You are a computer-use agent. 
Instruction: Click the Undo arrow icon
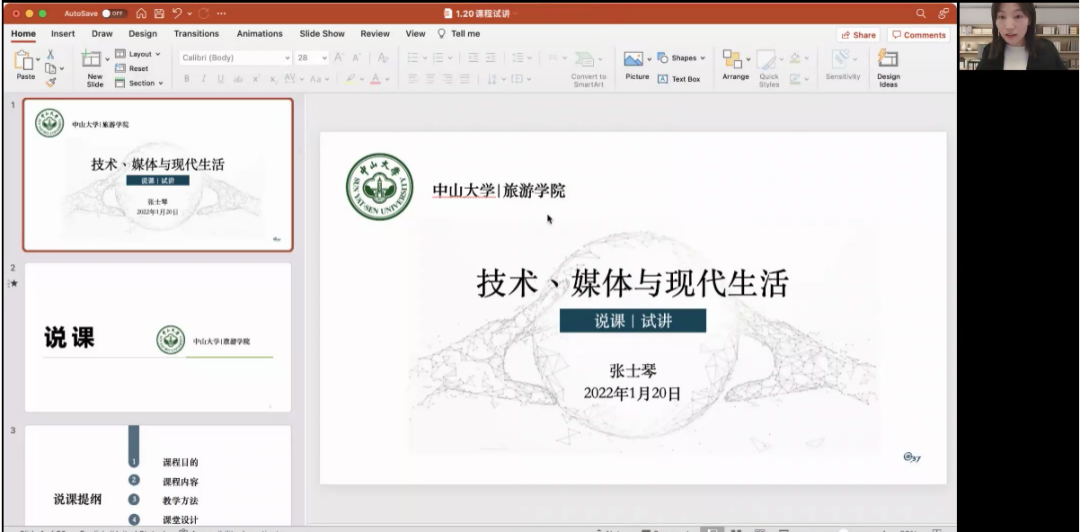pos(178,13)
